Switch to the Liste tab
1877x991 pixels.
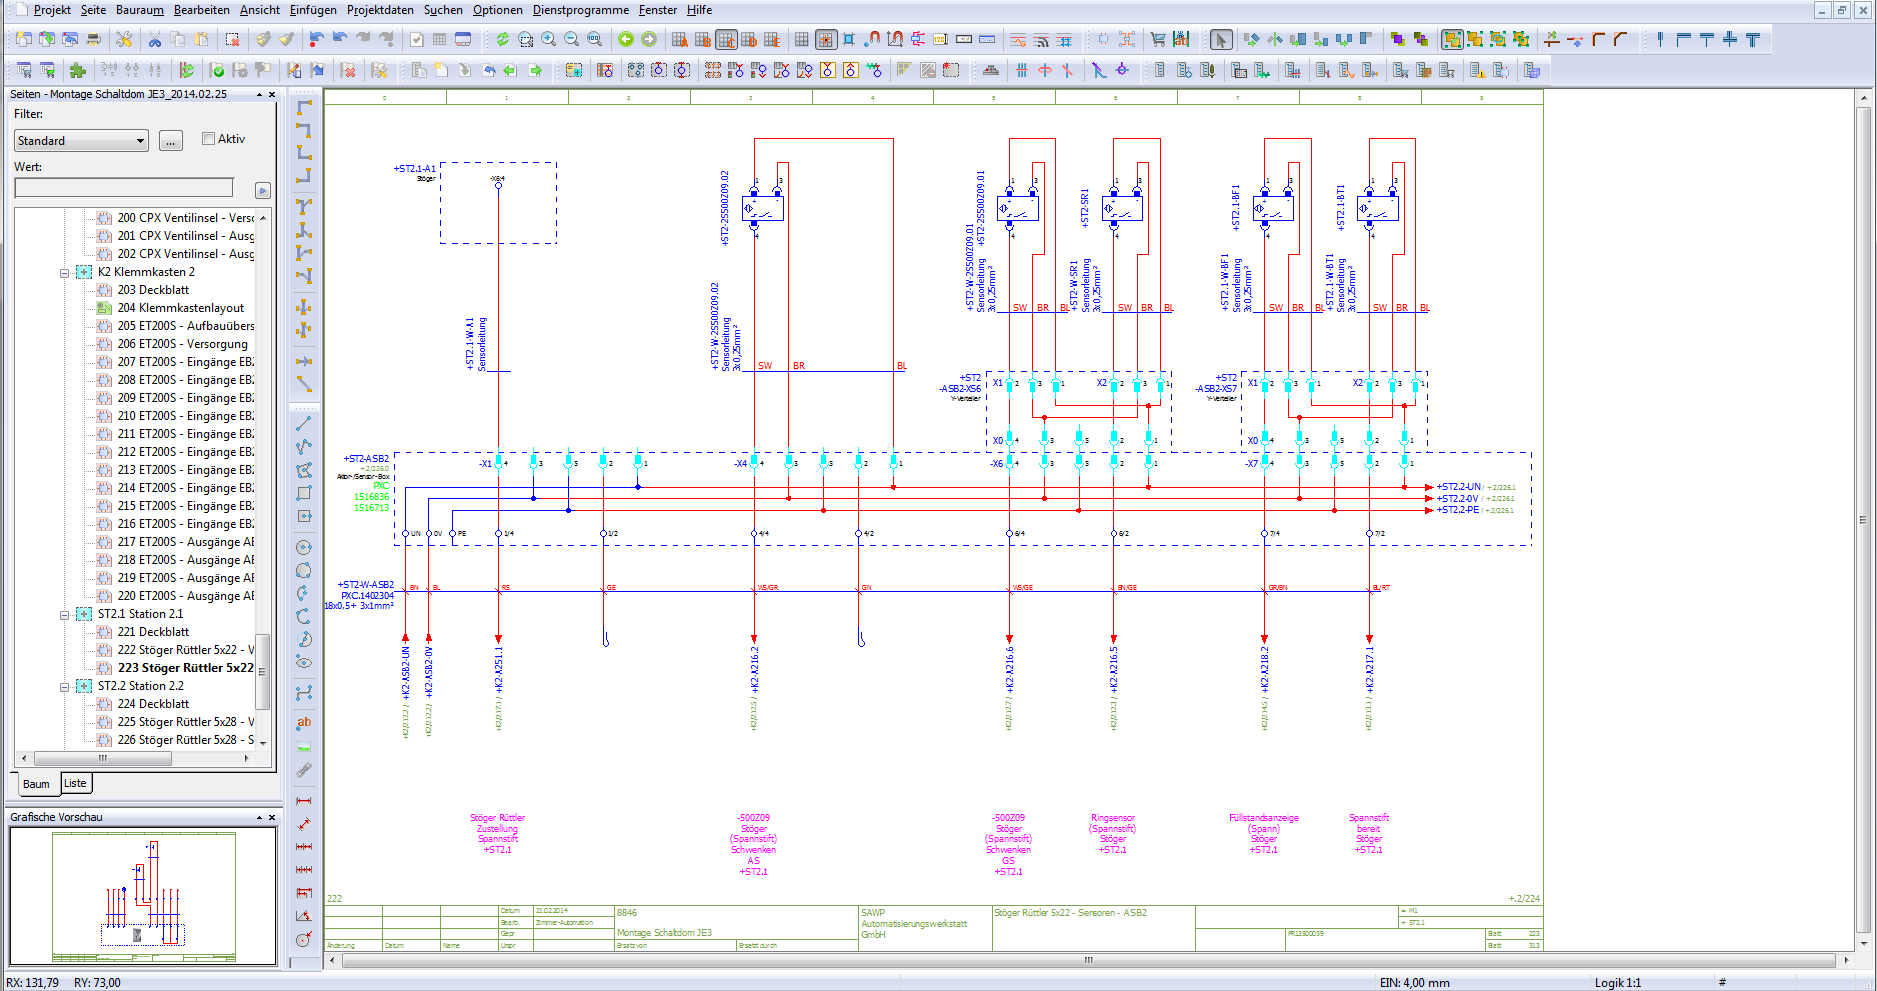(x=76, y=784)
